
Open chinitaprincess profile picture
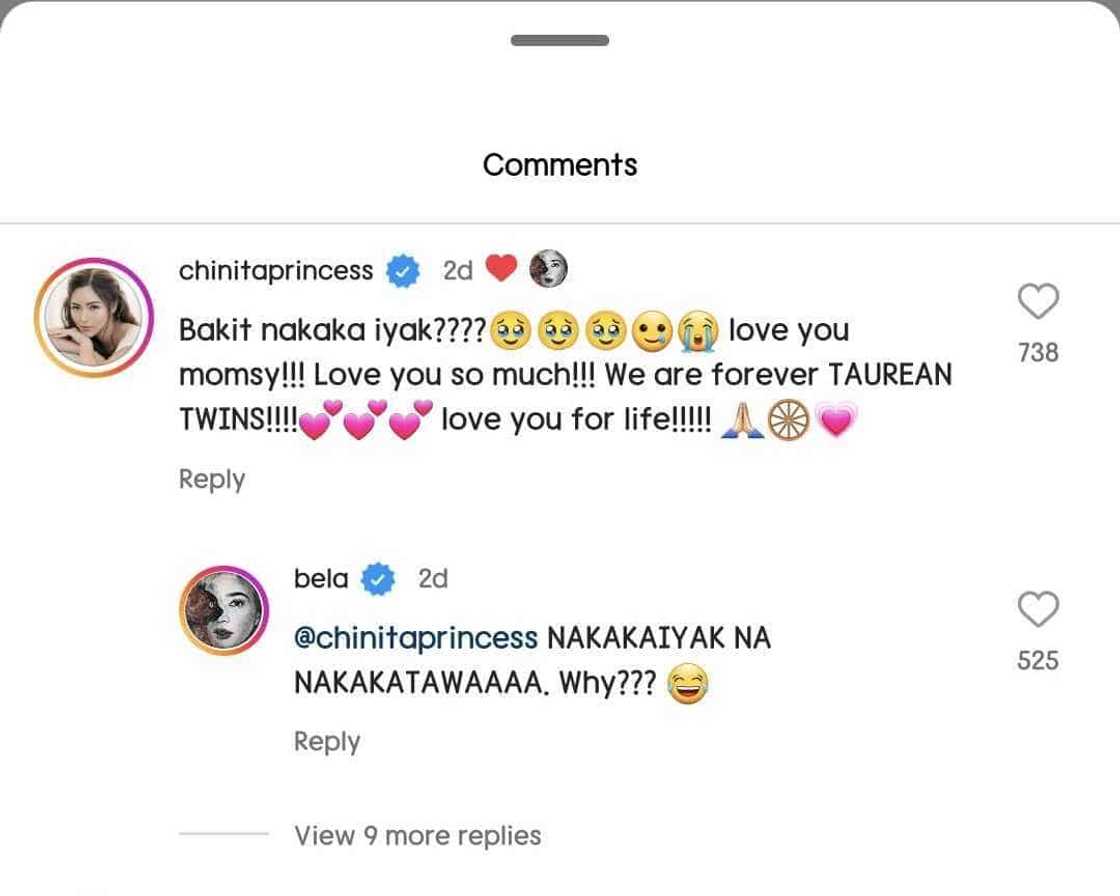tap(93, 318)
